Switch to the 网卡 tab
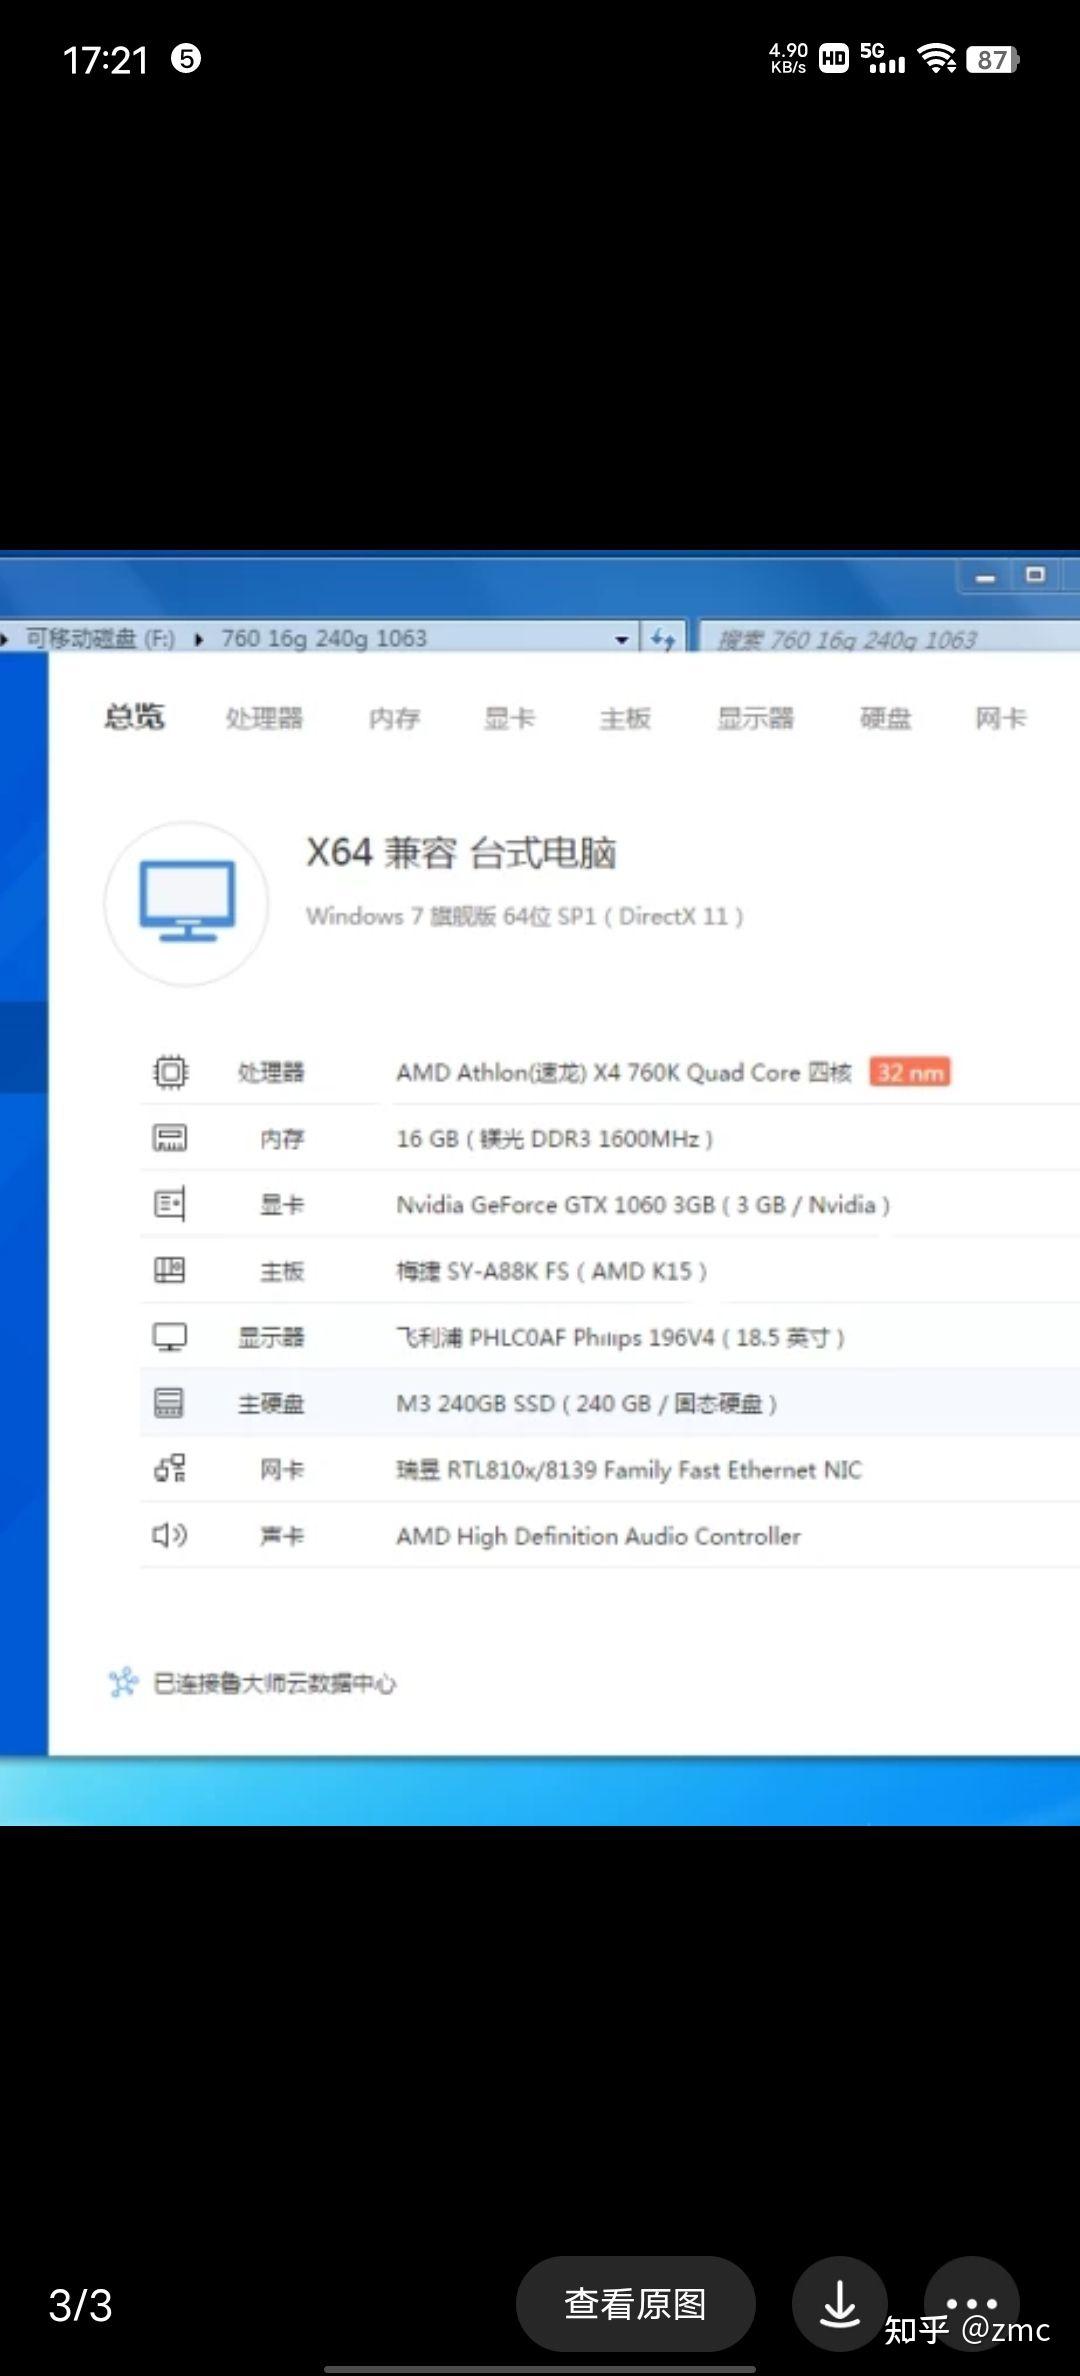This screenshot has height=2376, width=1080. 1001,718
